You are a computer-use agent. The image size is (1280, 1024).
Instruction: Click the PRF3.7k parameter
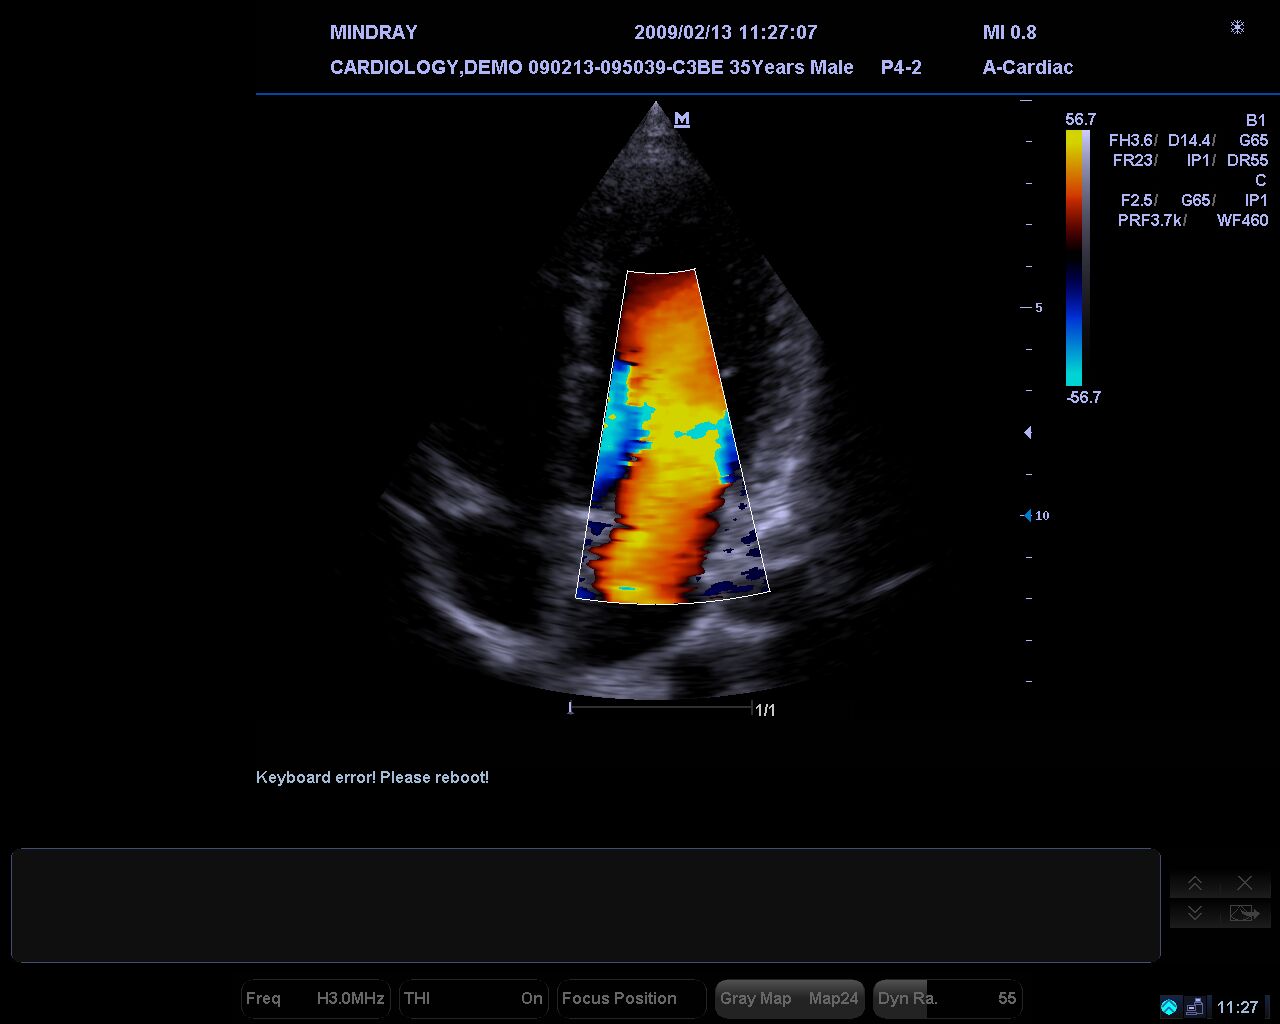click(1152, 220)
